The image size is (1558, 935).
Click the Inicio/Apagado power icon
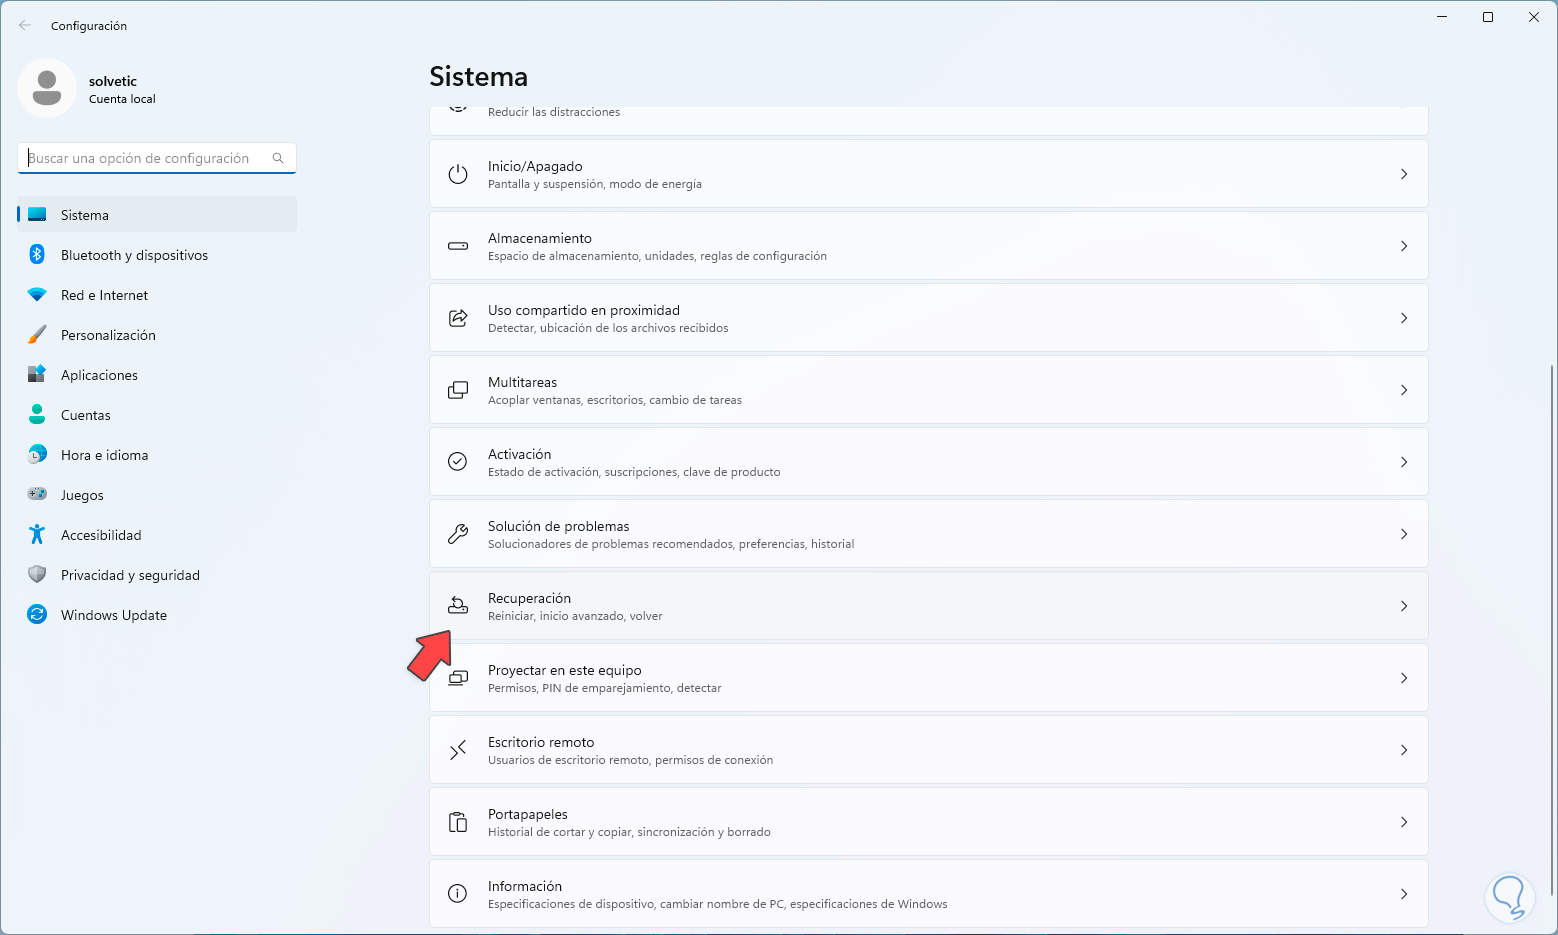(458, 174)
